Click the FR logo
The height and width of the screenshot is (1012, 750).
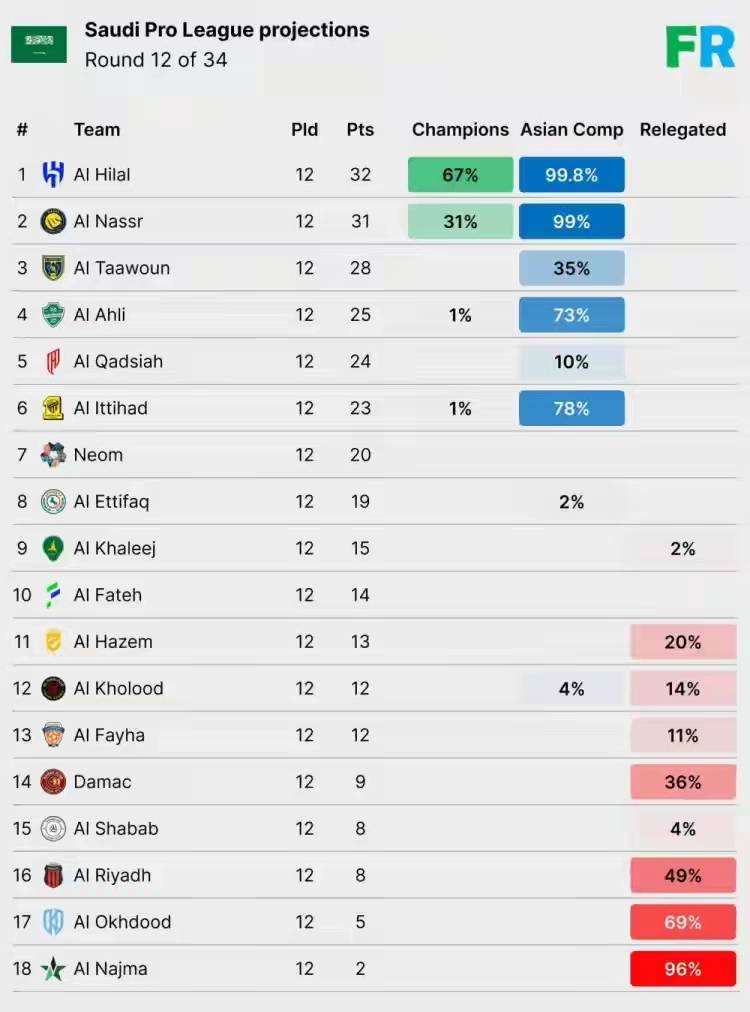[x=700, y=46]
